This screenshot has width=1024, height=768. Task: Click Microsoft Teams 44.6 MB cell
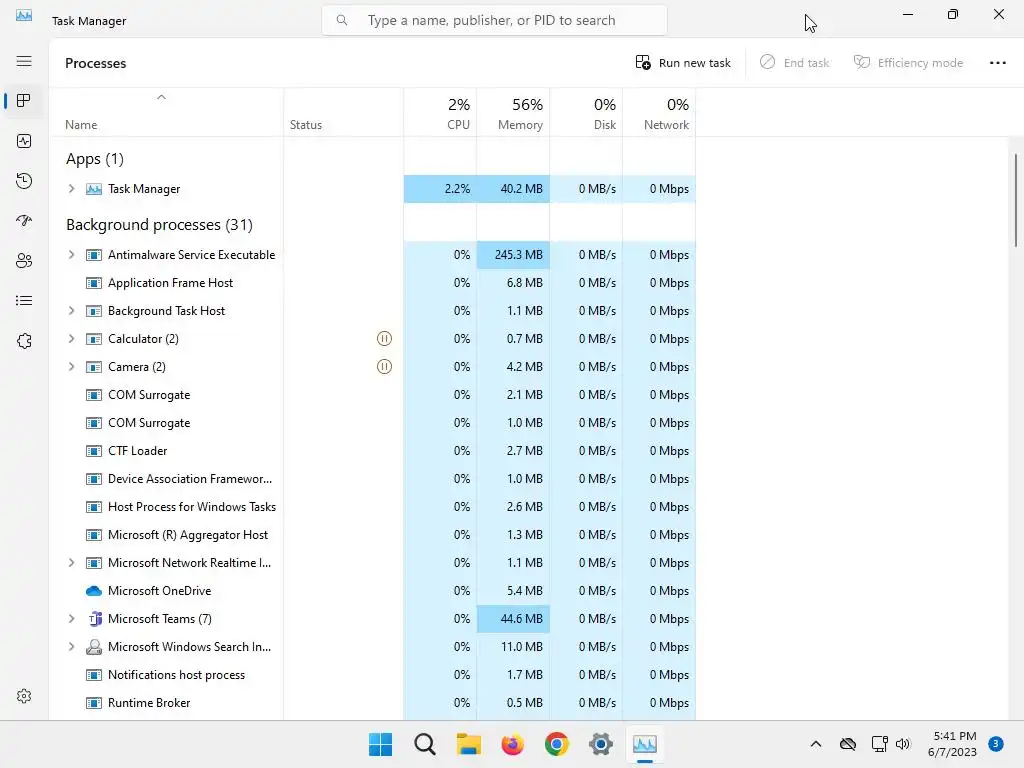pos(513,619)
